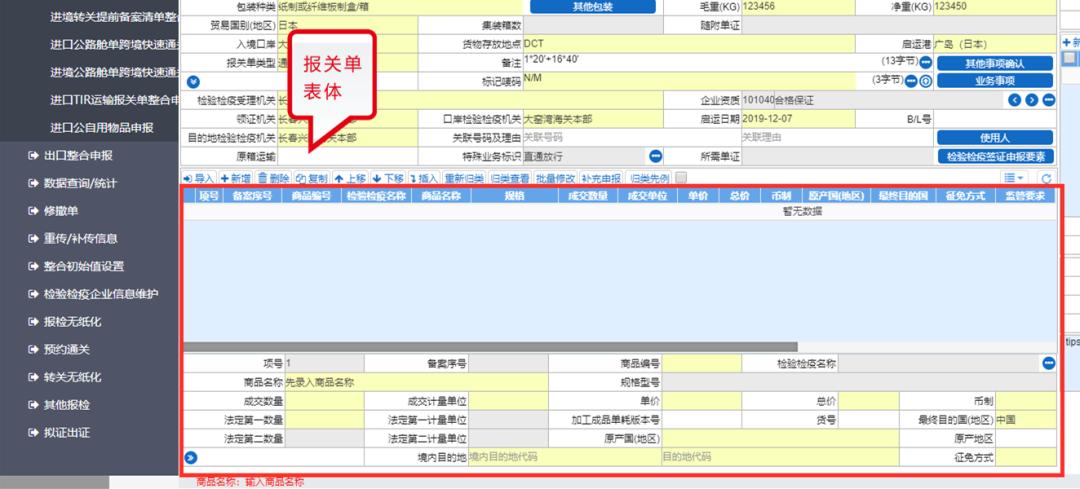Click the 使用人 button
The image size is (1080, 489).
tap(995, 138)
